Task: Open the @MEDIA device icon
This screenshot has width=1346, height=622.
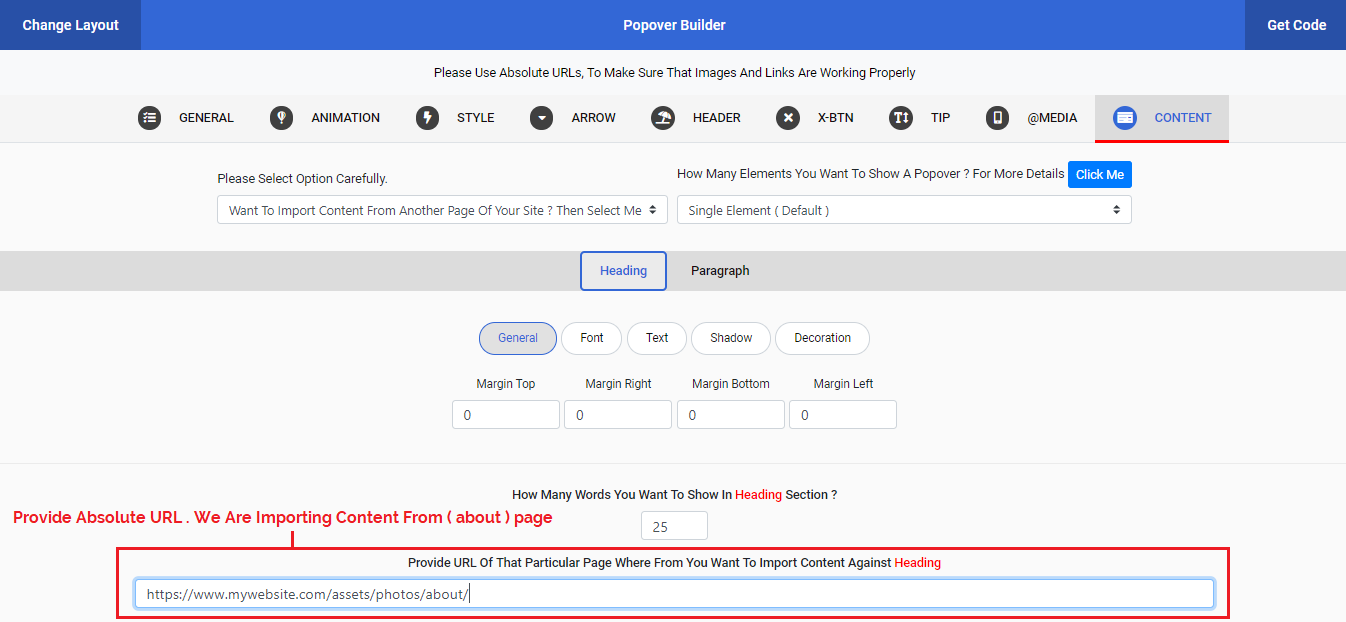Action: pyautogui.click(x=997, y=117)
